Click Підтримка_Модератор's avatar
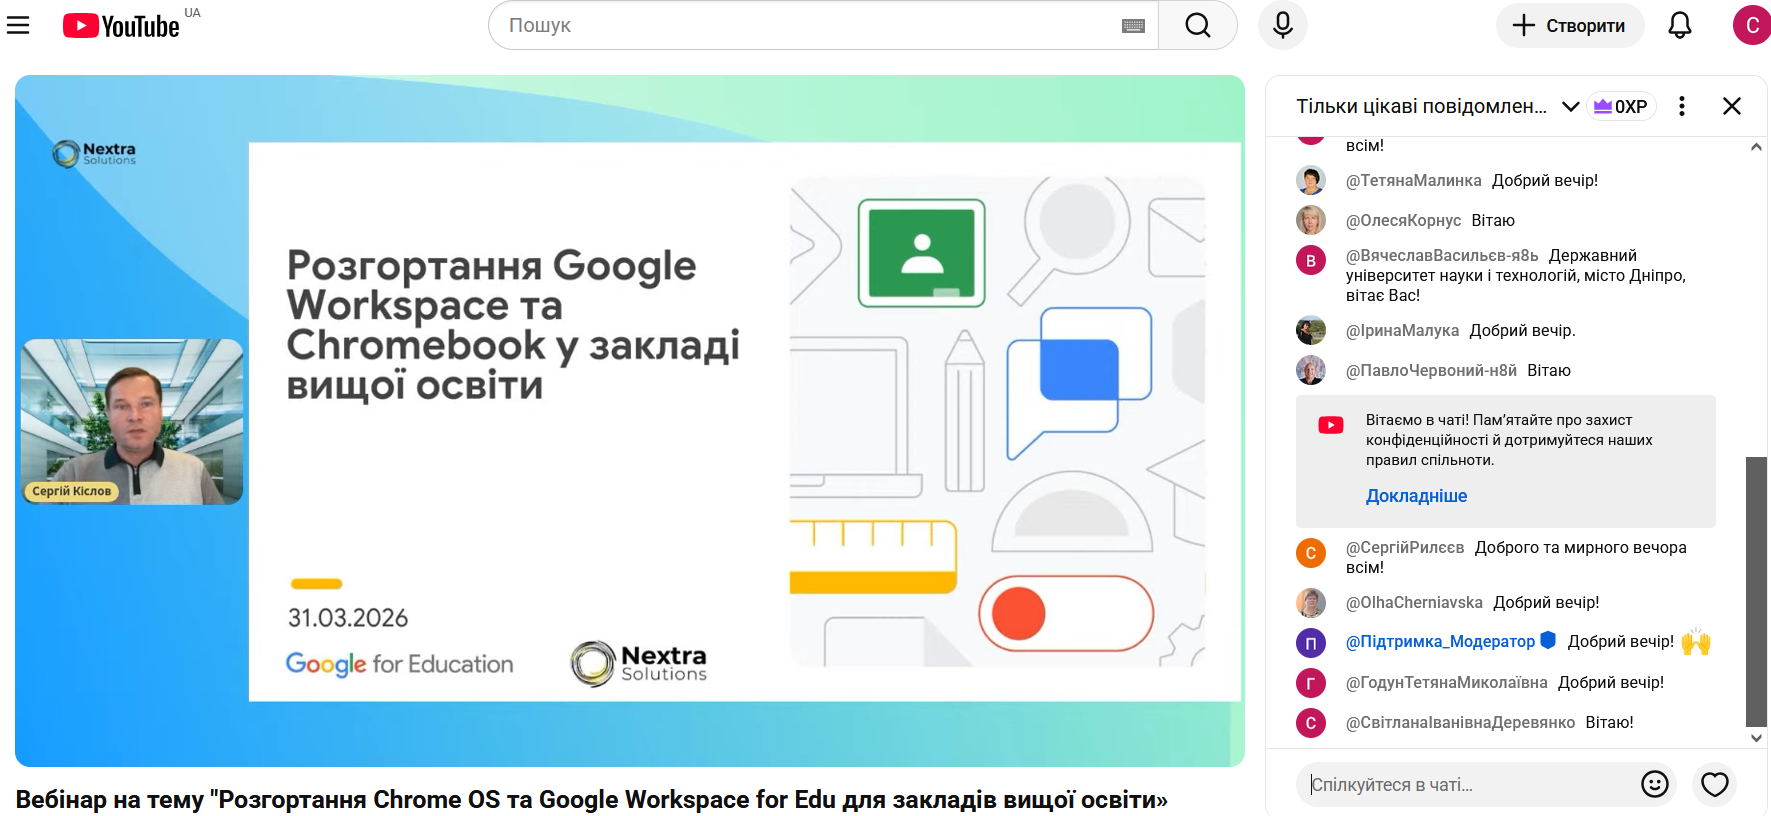The height and width of the screenshot is (816, 1771). coord(1311,643)
